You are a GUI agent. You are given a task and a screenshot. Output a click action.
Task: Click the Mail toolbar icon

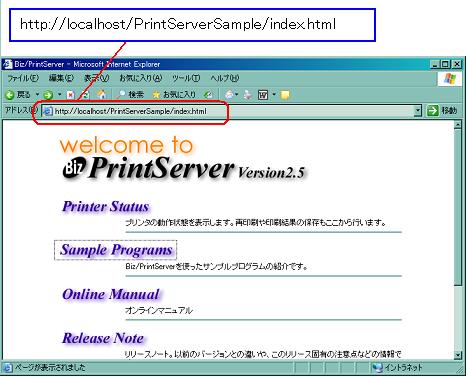pos(229,95)
